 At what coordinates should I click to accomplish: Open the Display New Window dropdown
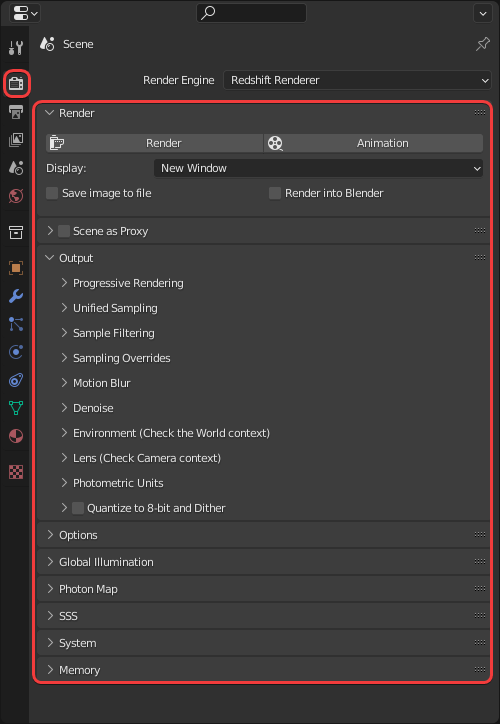(x=319, y=168)
